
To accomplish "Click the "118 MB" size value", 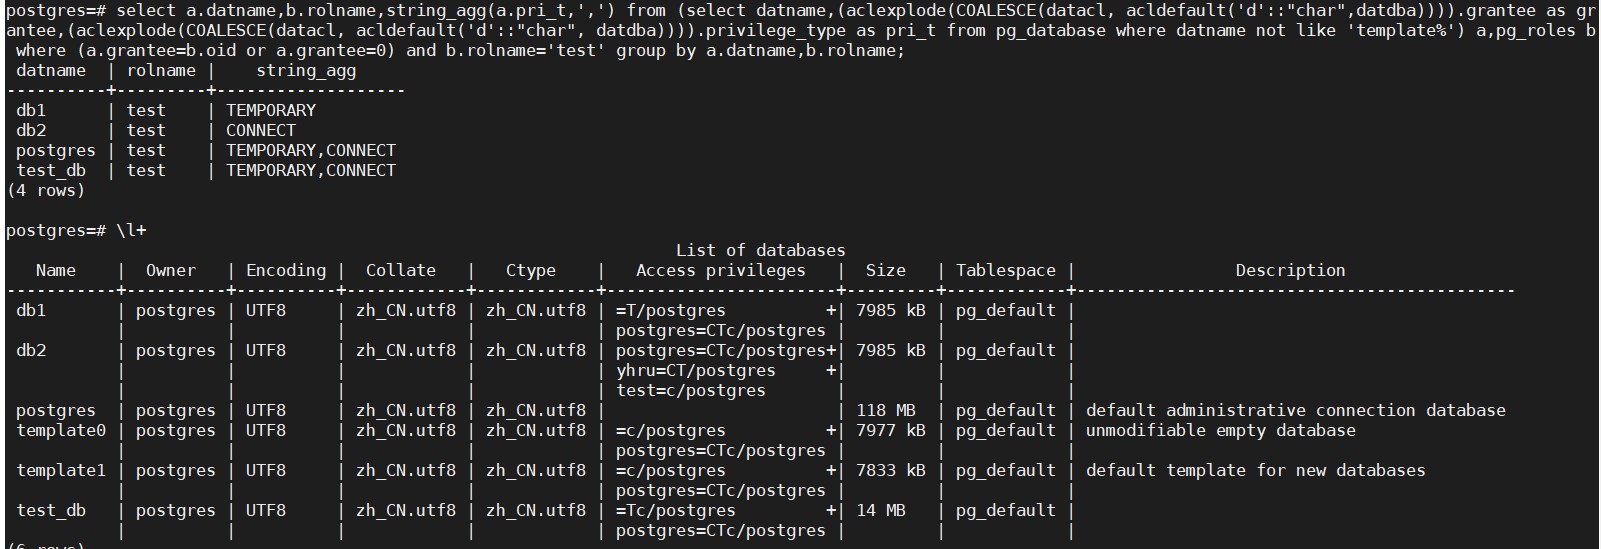I will pyautogui.click(x=886, y=410).
